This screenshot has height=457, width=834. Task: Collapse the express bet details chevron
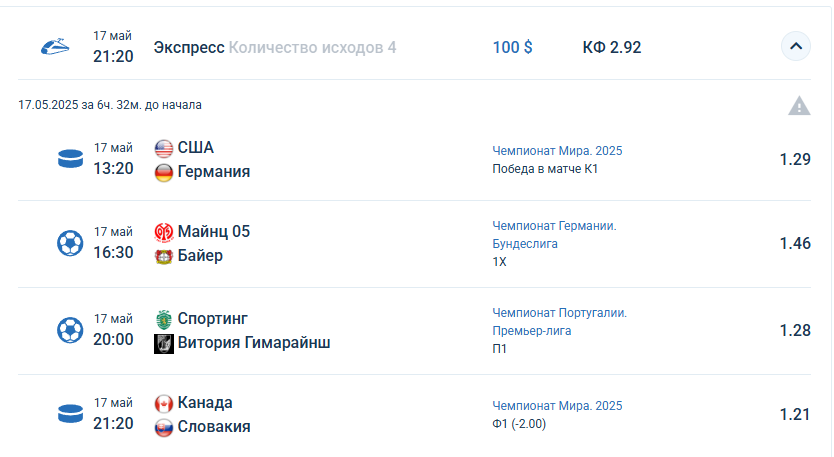[x=796, y=46]
